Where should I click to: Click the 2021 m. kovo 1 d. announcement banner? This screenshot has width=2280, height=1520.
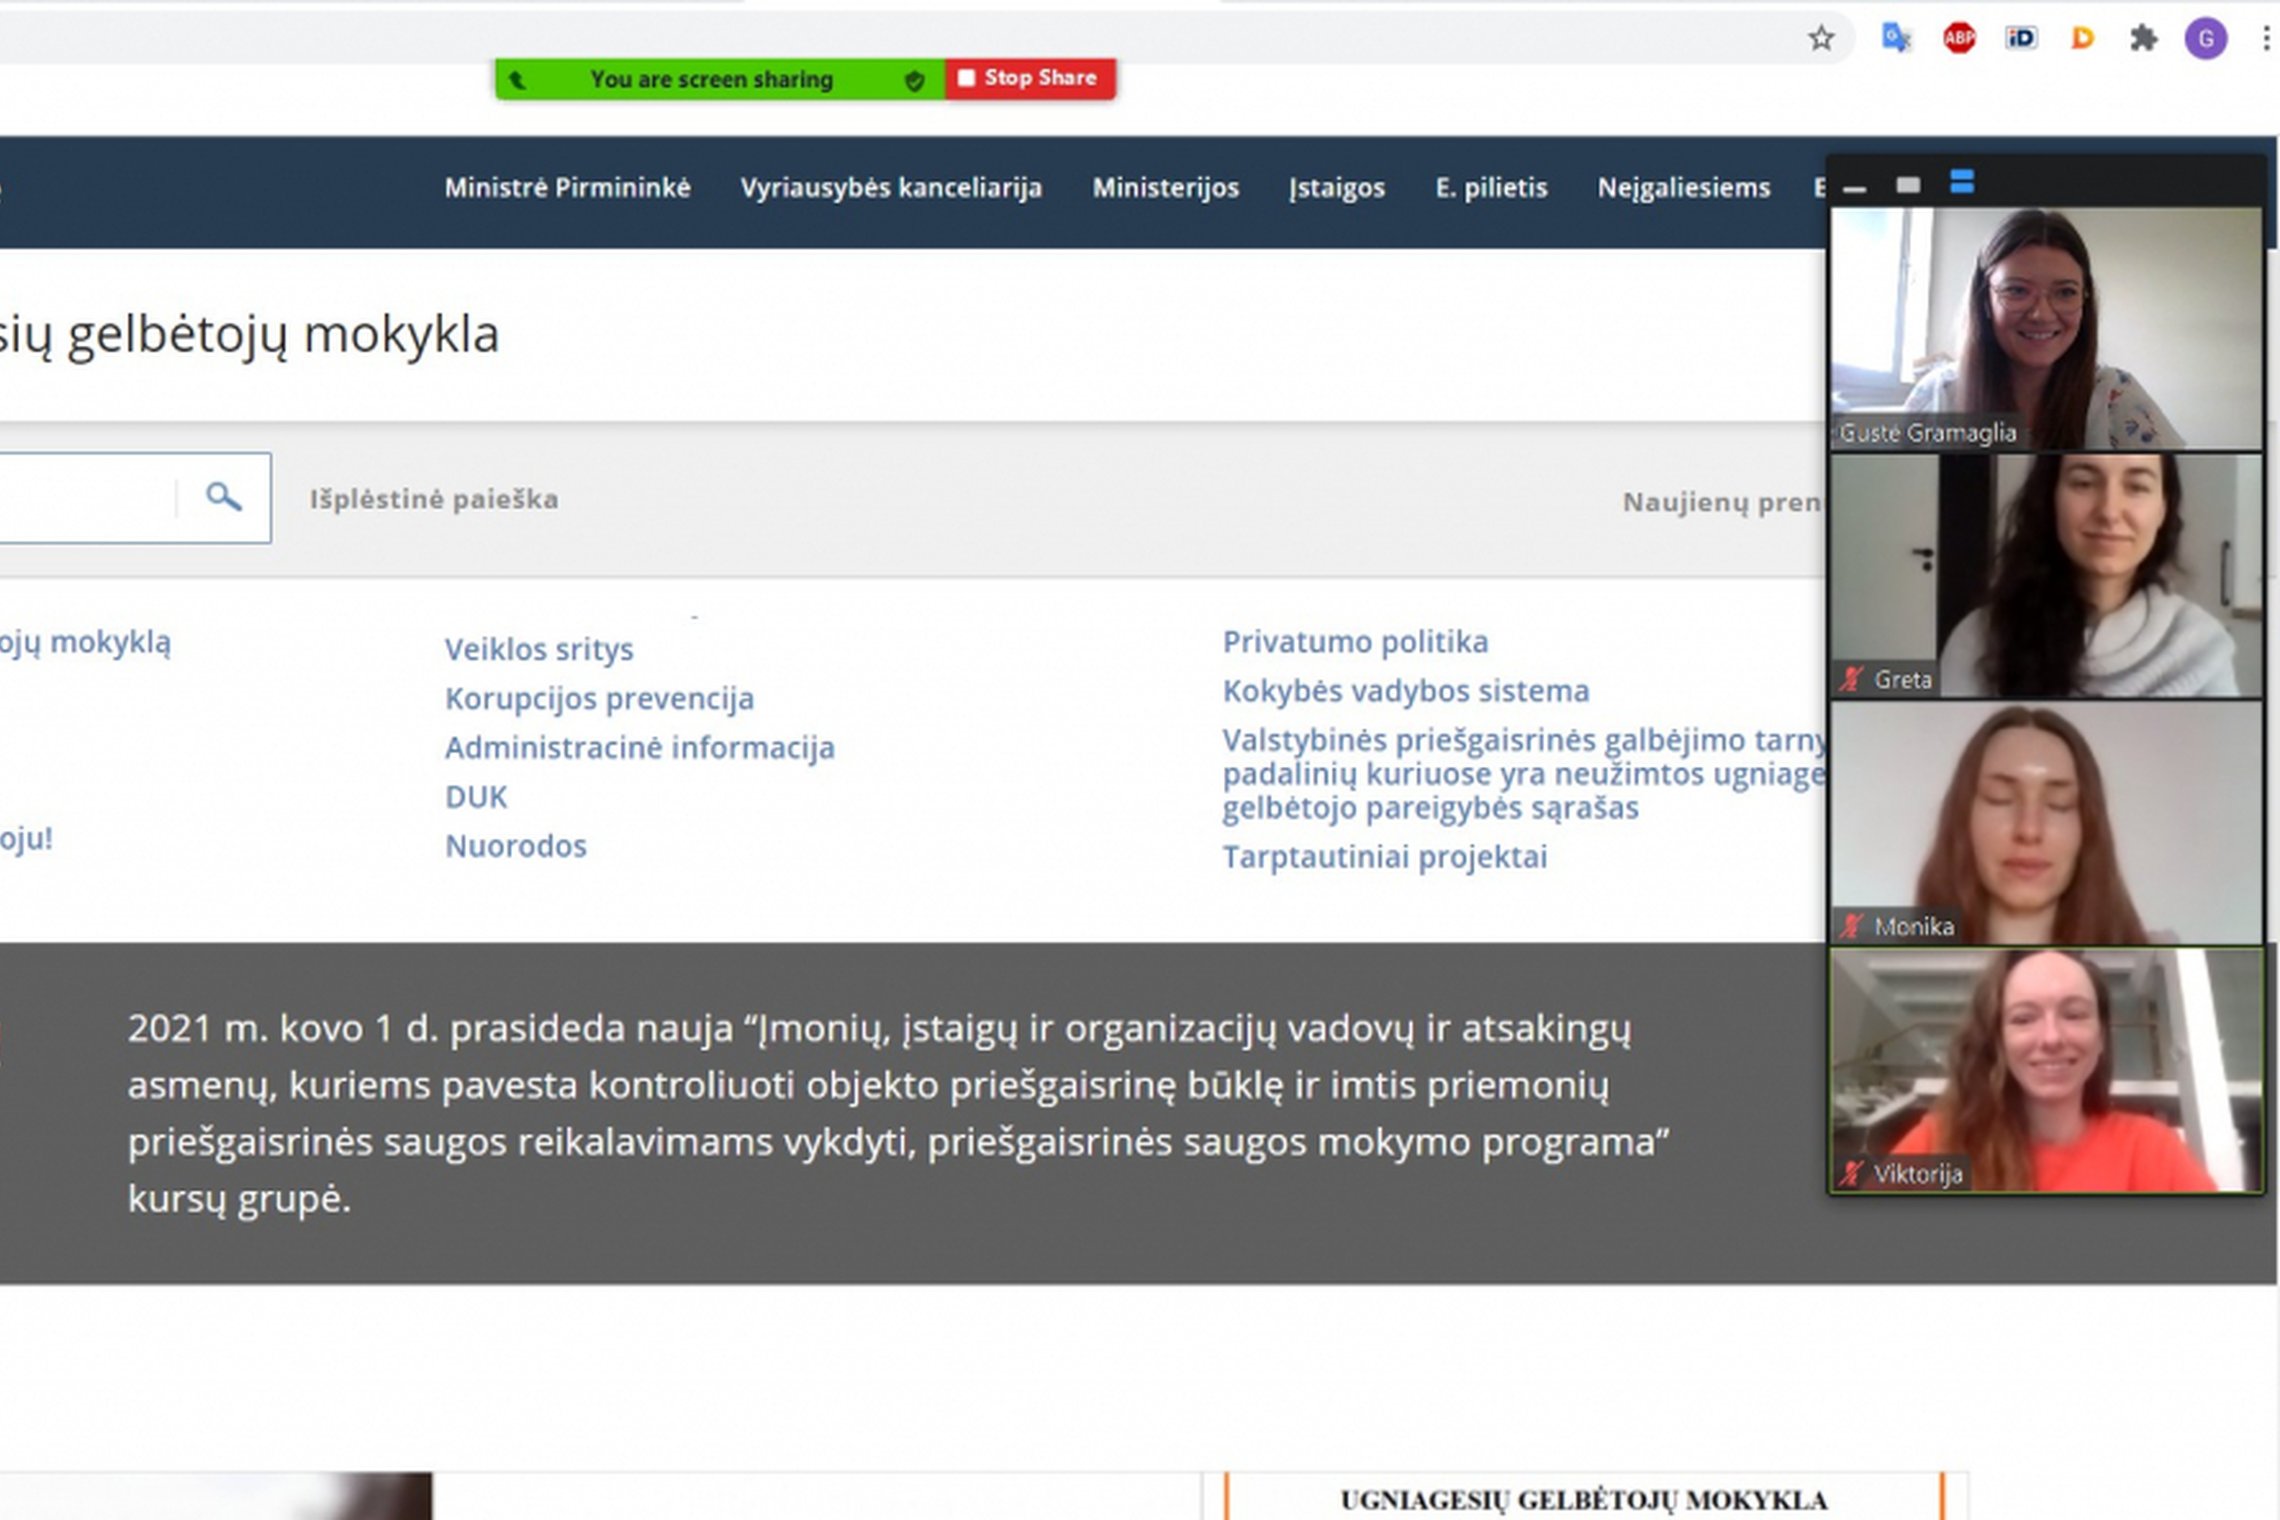tap(898, 1113)
